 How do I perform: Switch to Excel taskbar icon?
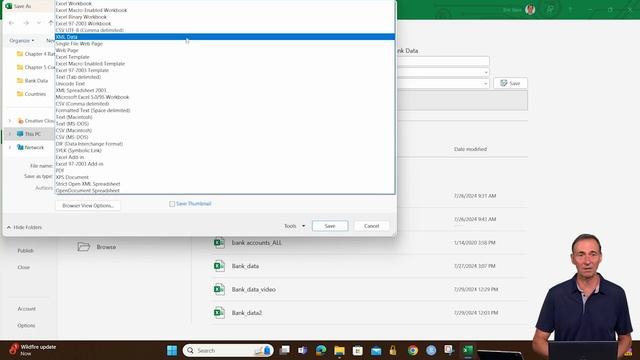(x=468, y=350)
